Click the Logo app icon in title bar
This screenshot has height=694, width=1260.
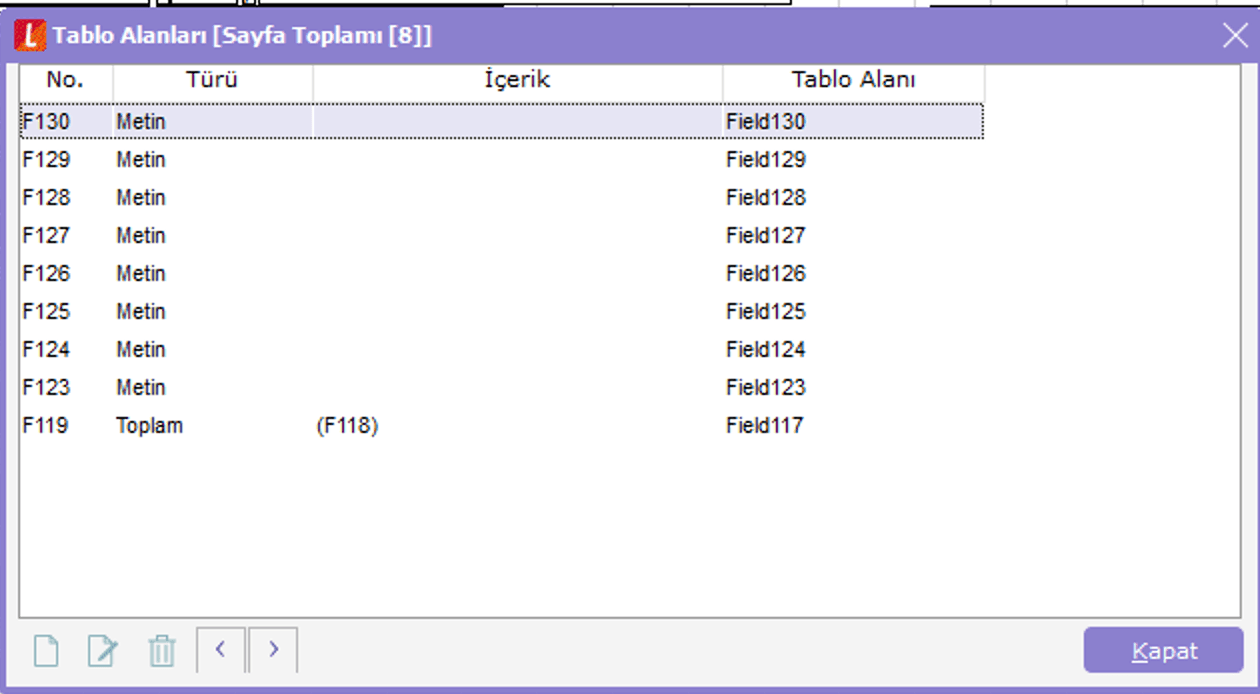click(30, 36)
